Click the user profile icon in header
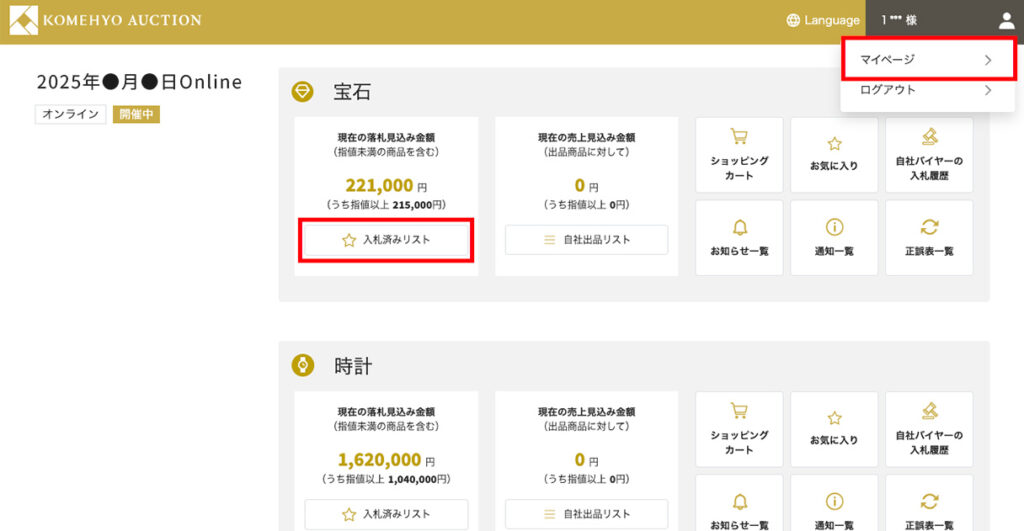This screenshot has height=531, width=1024. pos(1006,20)
